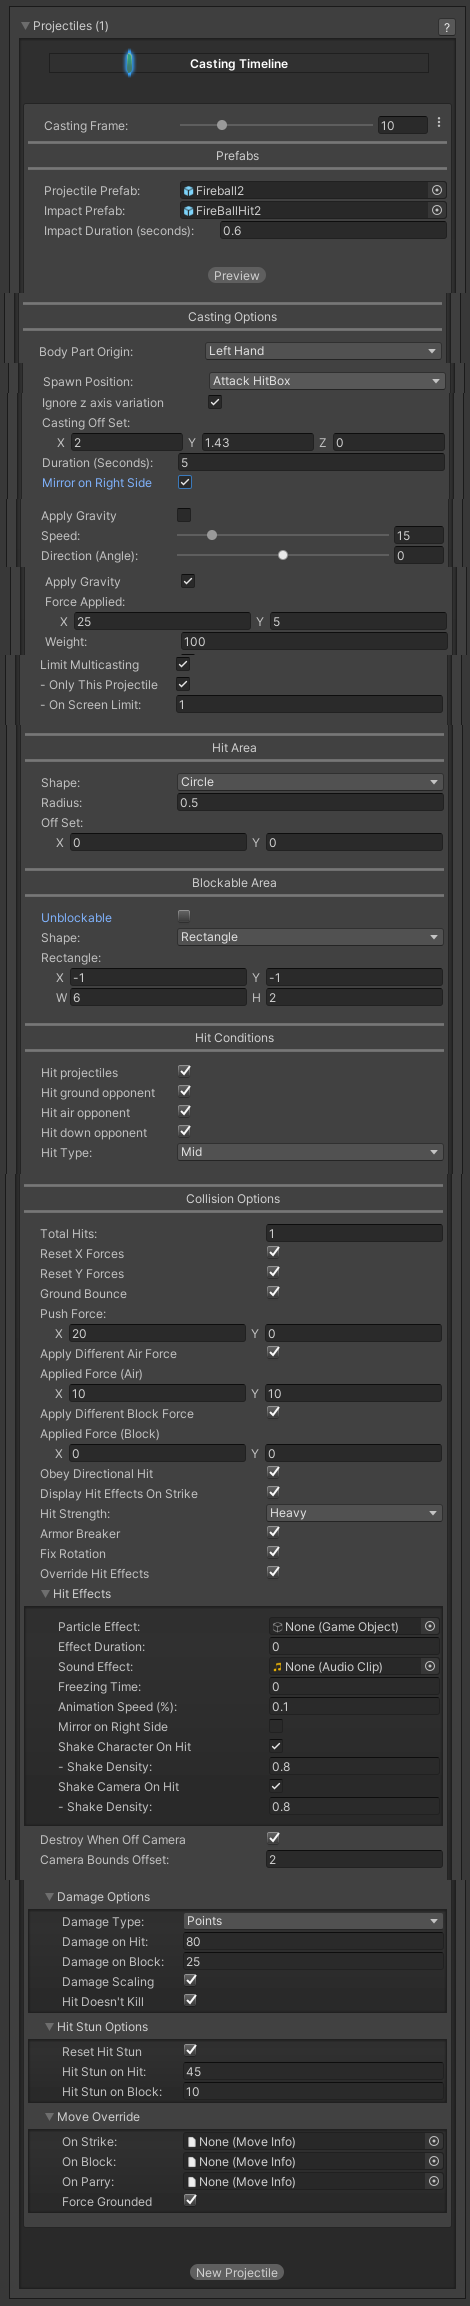
Task: Enable the Unblockable checkbox
Action: click(x=184, y=915)
